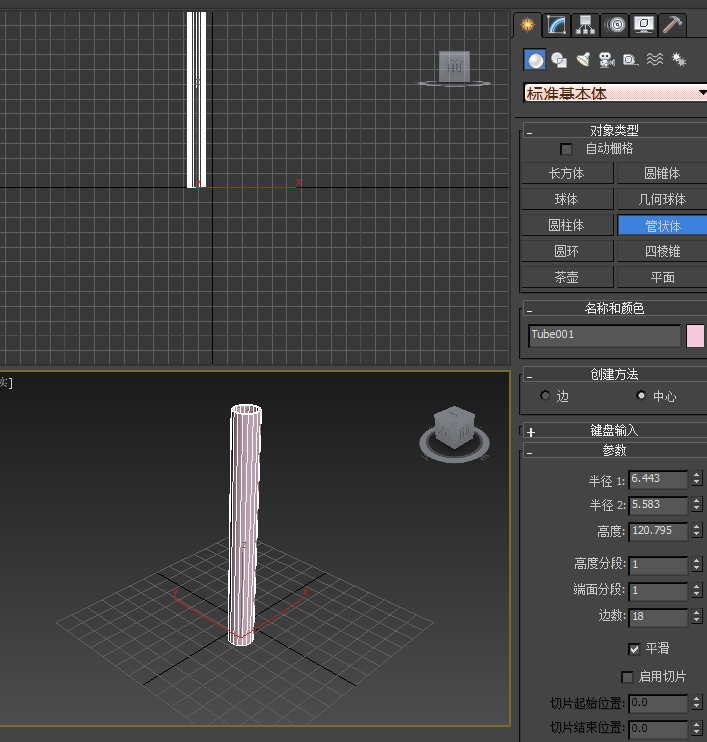Select the Lights category icon

(583, 60)
